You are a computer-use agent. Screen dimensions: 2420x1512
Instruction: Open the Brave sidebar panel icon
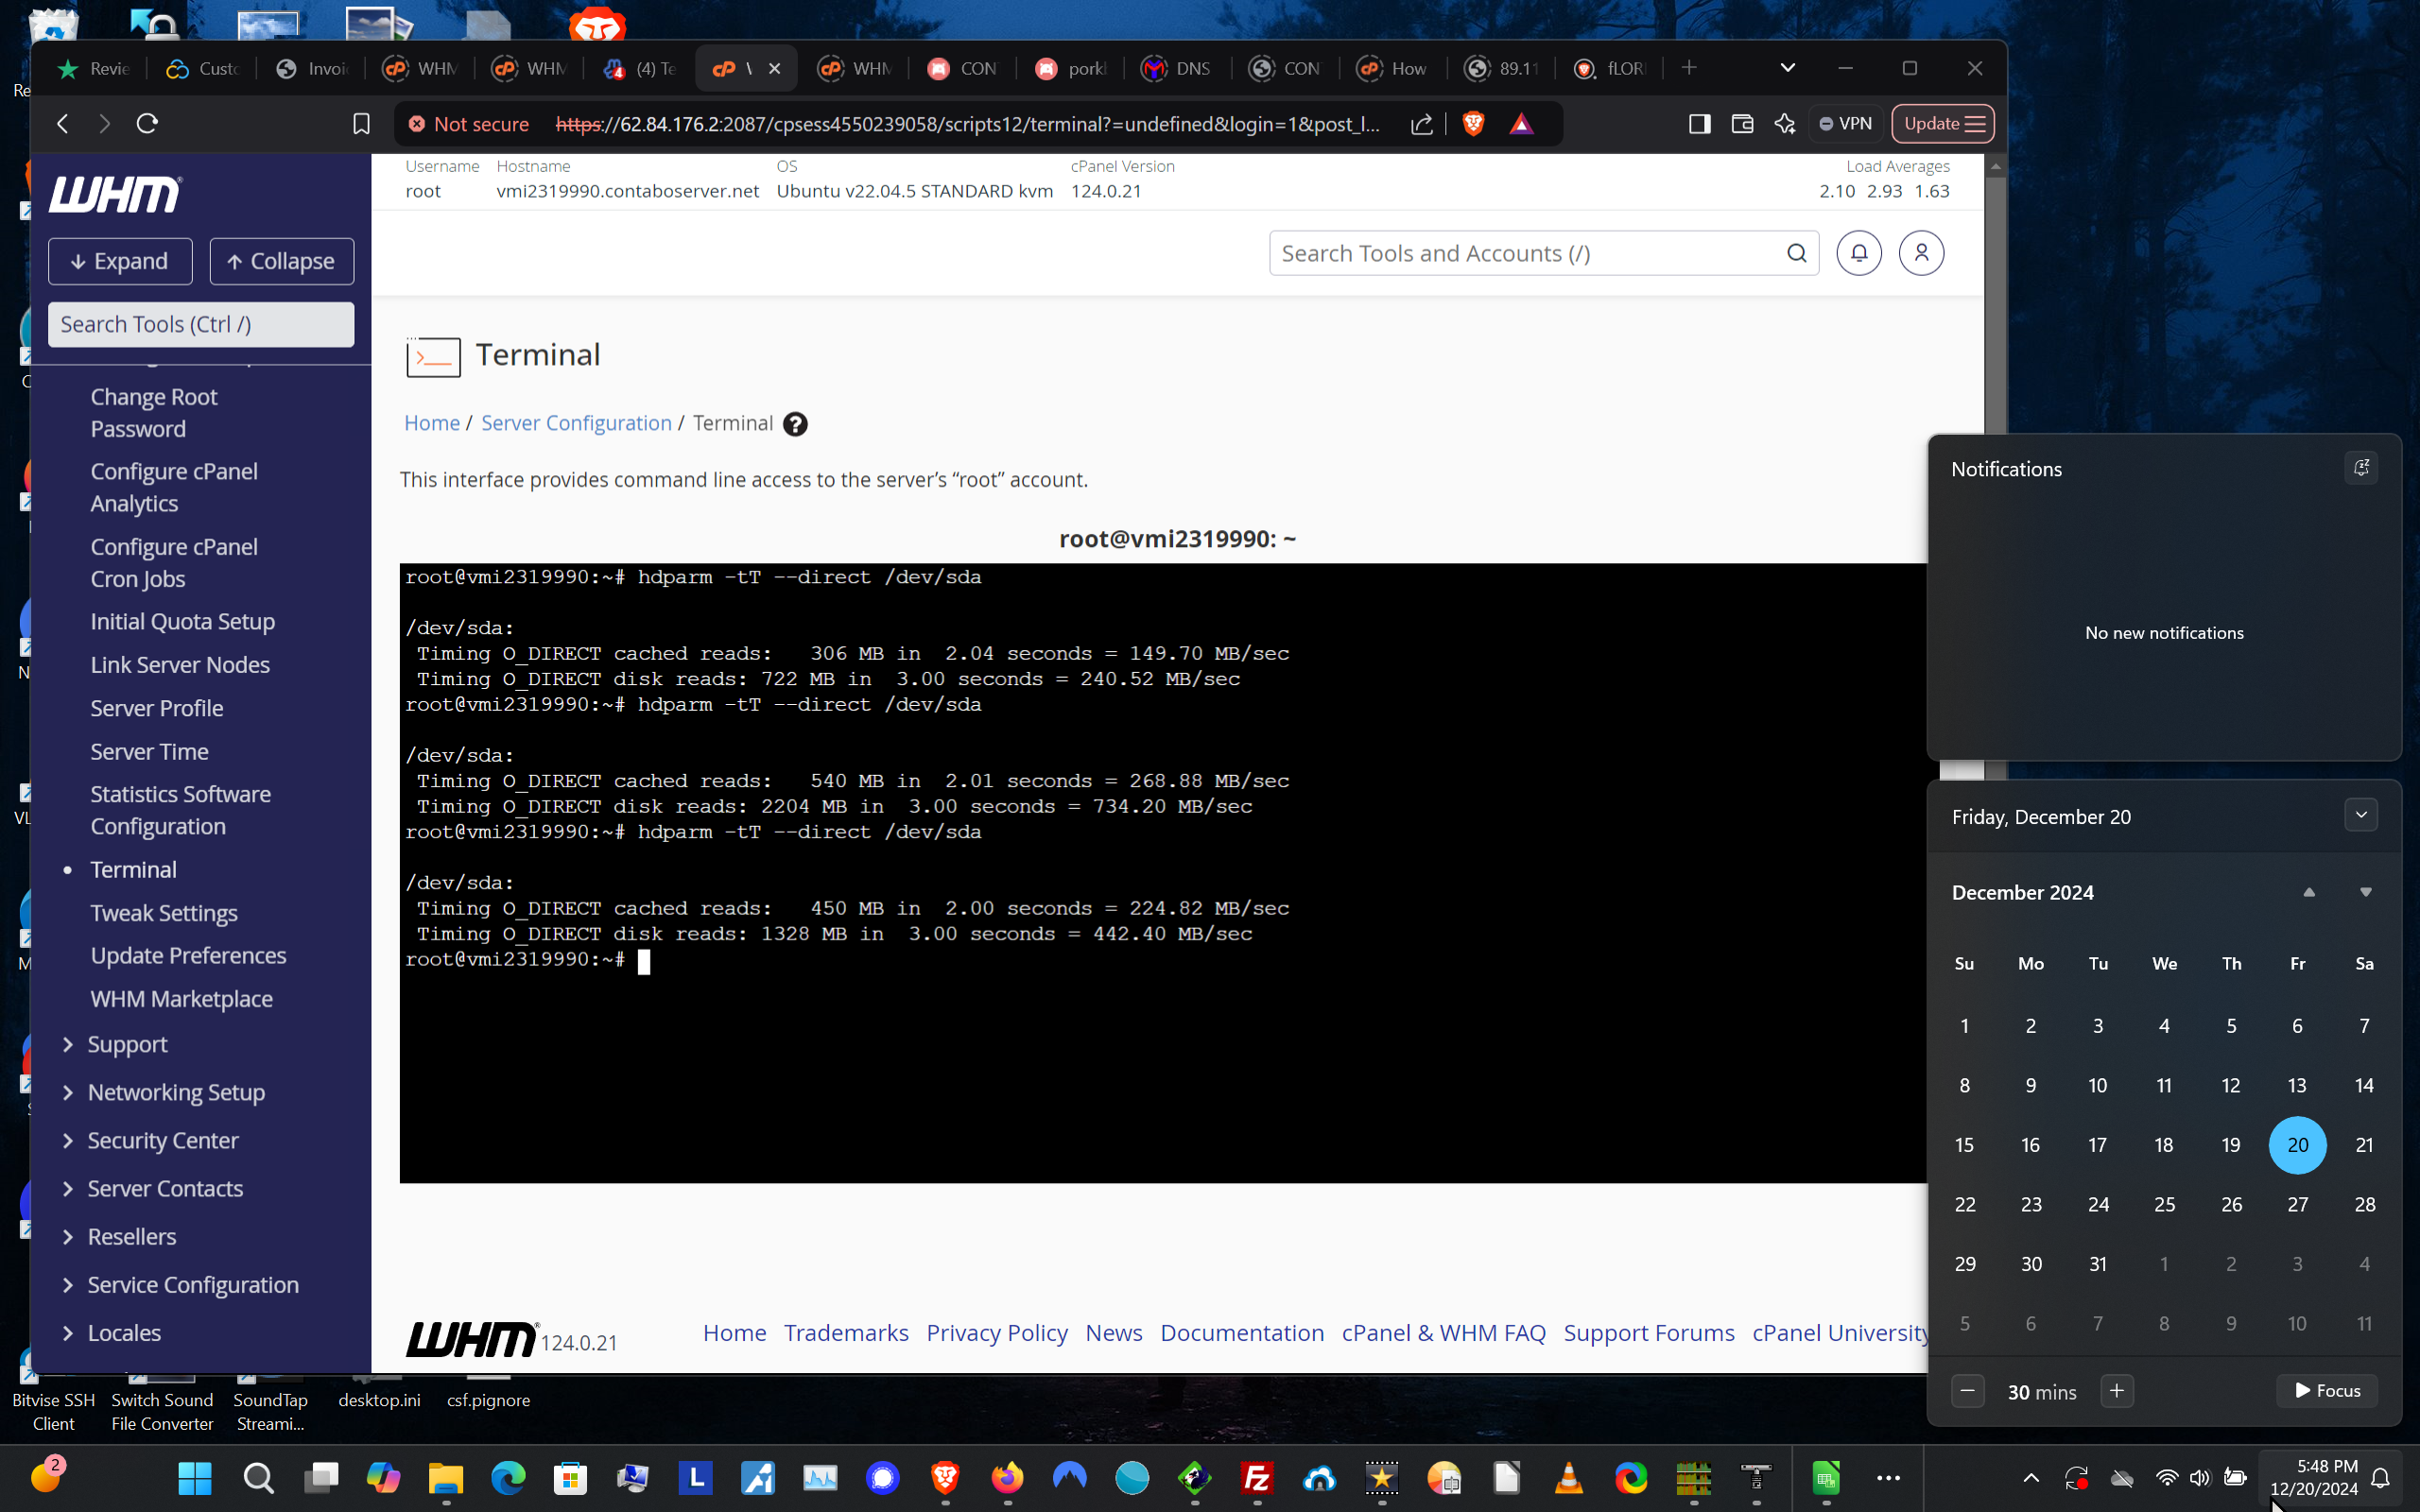tap(1699, 124)
